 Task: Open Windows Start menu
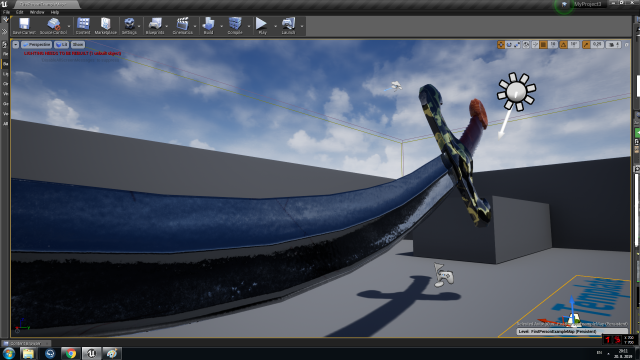(8, 353)
